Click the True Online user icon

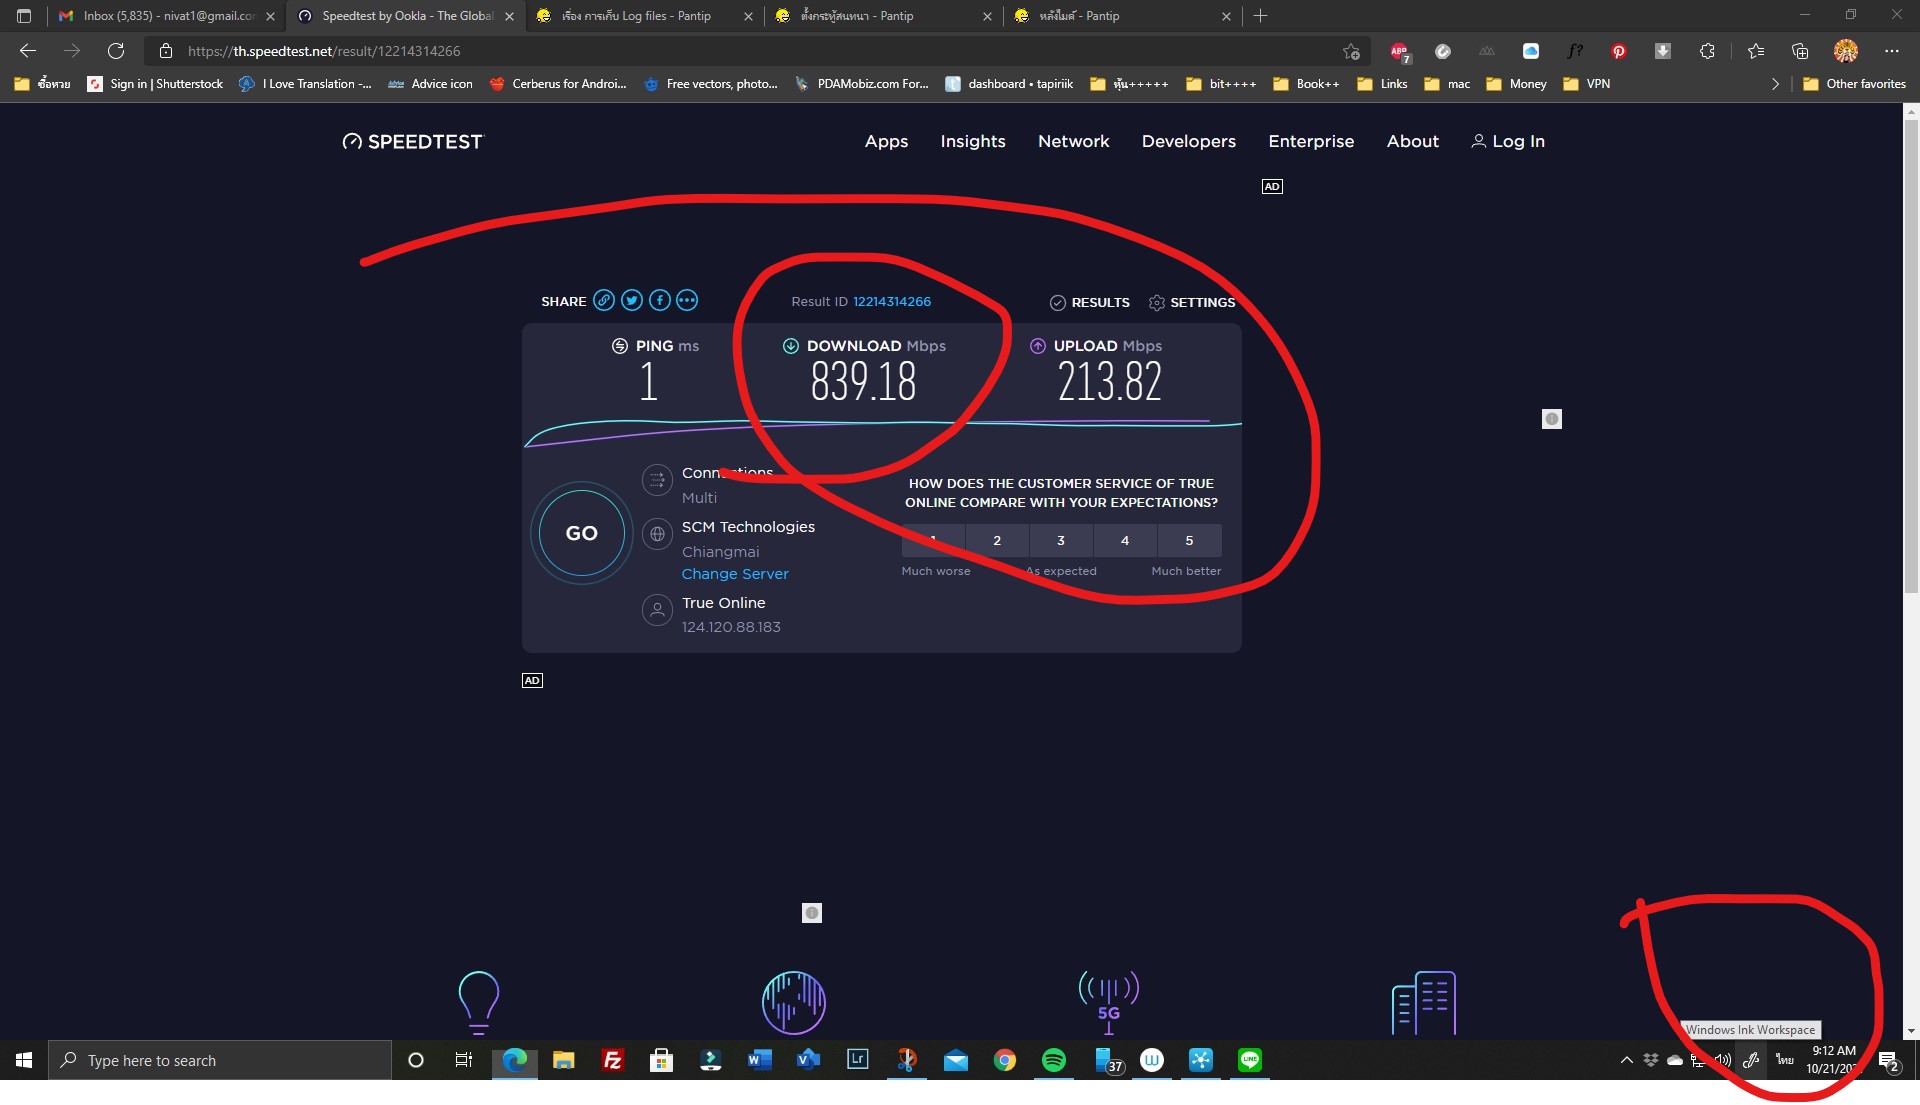coord(657,610)
